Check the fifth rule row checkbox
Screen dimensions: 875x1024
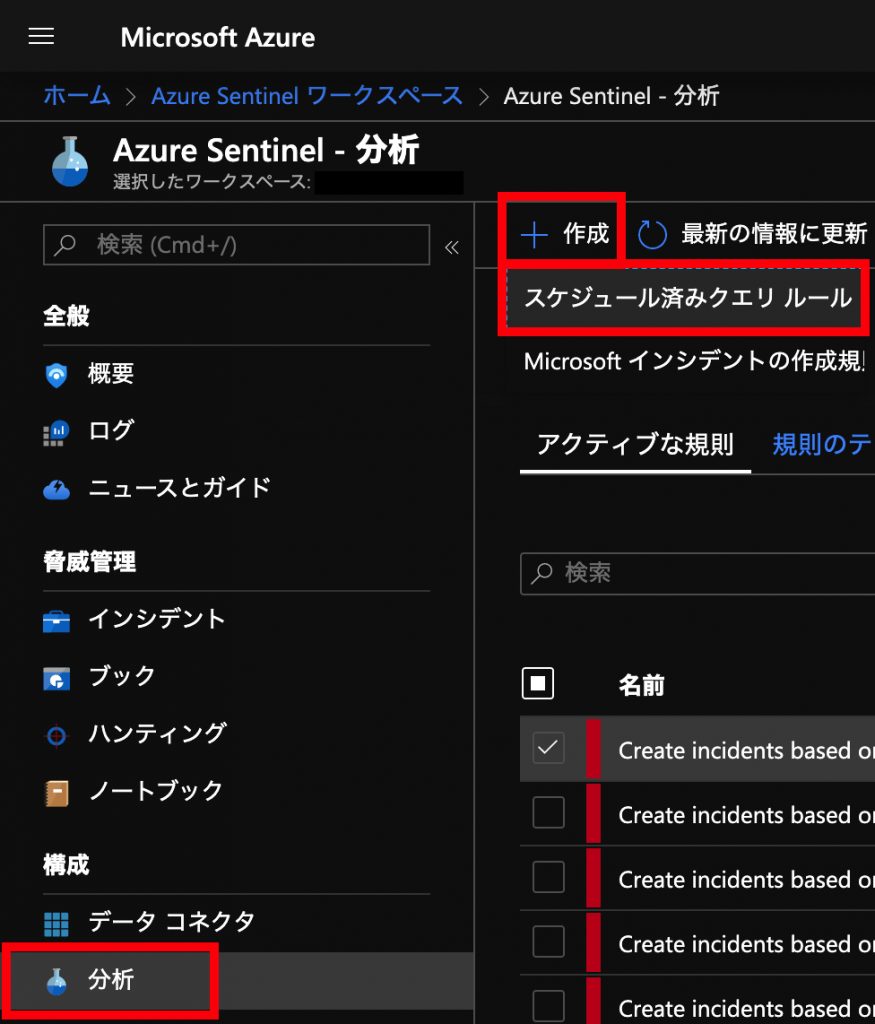pos(549,1006)
